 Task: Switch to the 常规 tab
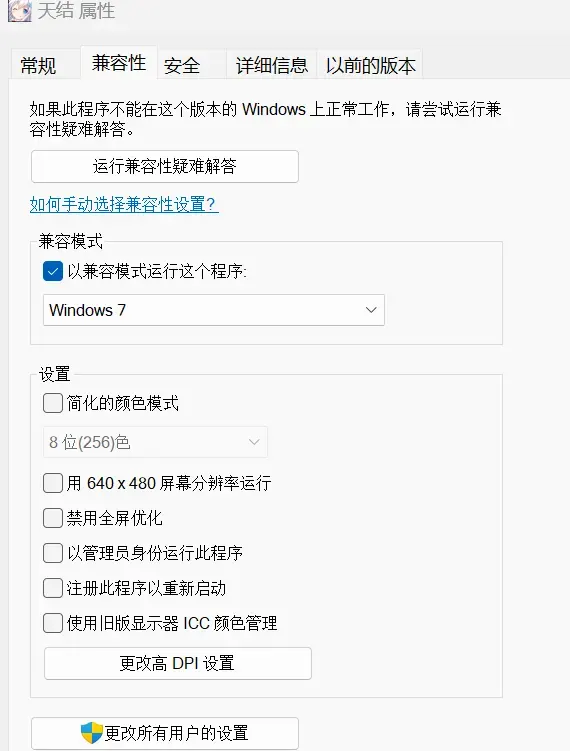(39, 65)
